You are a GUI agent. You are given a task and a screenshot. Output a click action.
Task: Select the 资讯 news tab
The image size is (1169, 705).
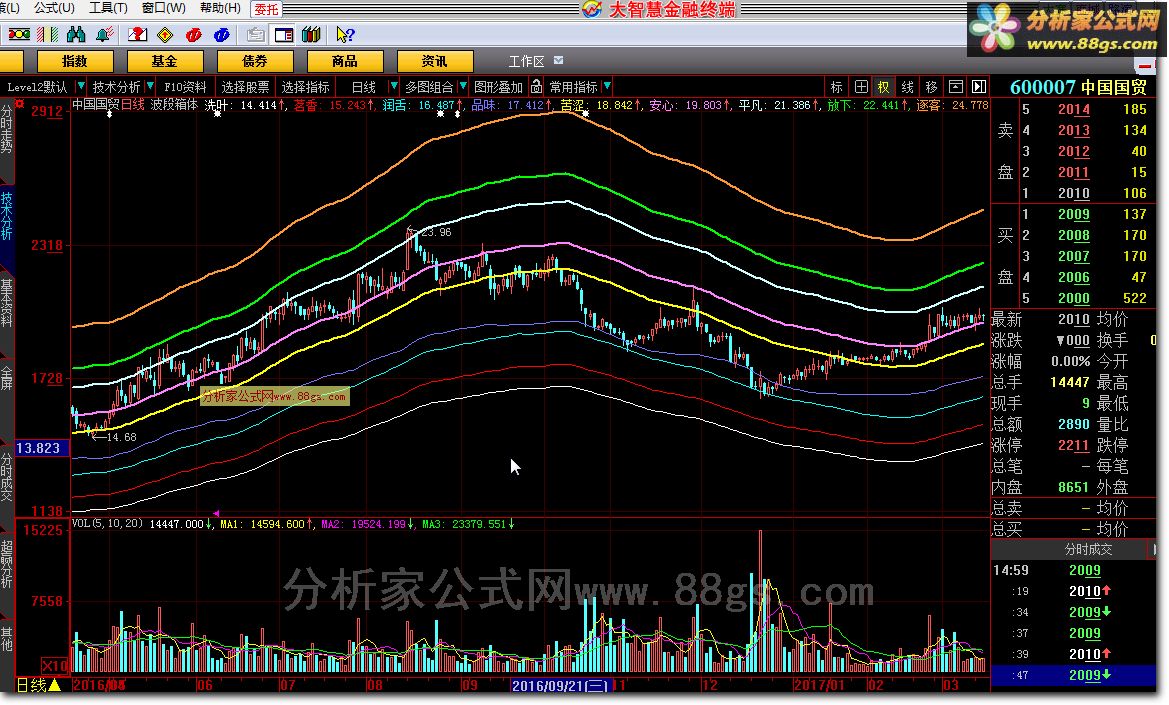coord(435,61)
